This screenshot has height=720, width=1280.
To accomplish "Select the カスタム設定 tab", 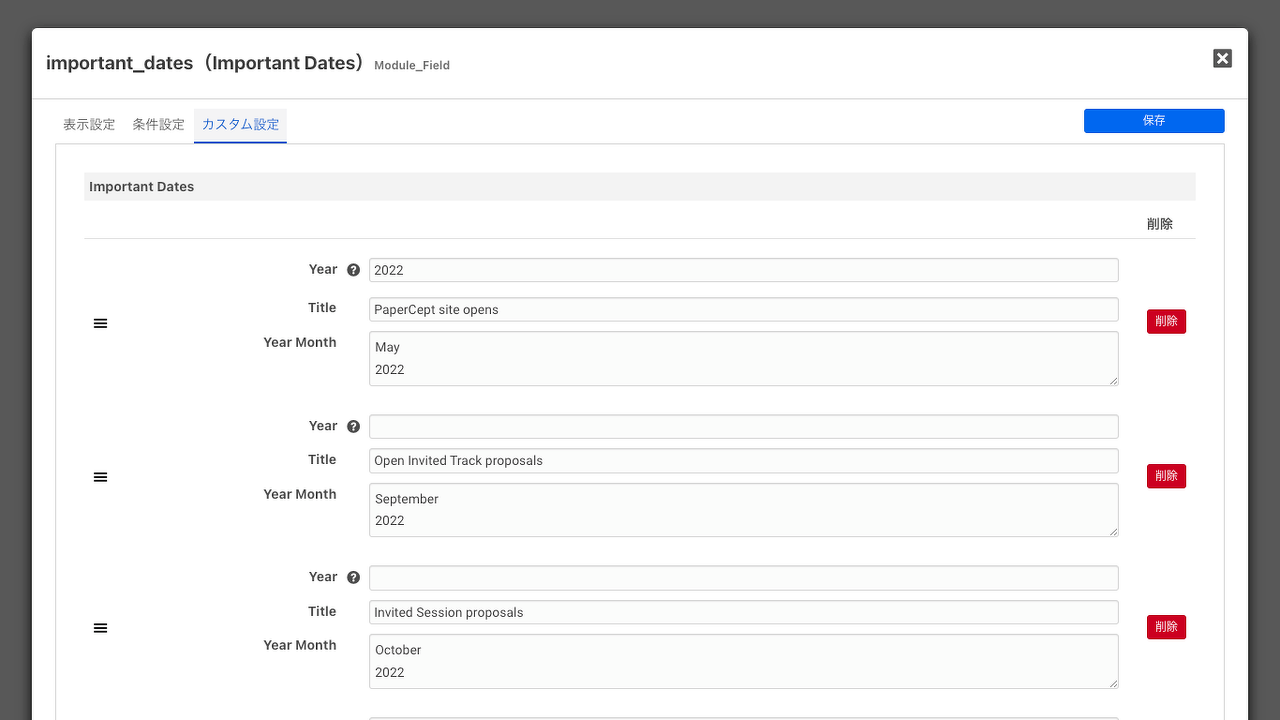I will click(240, 125).
